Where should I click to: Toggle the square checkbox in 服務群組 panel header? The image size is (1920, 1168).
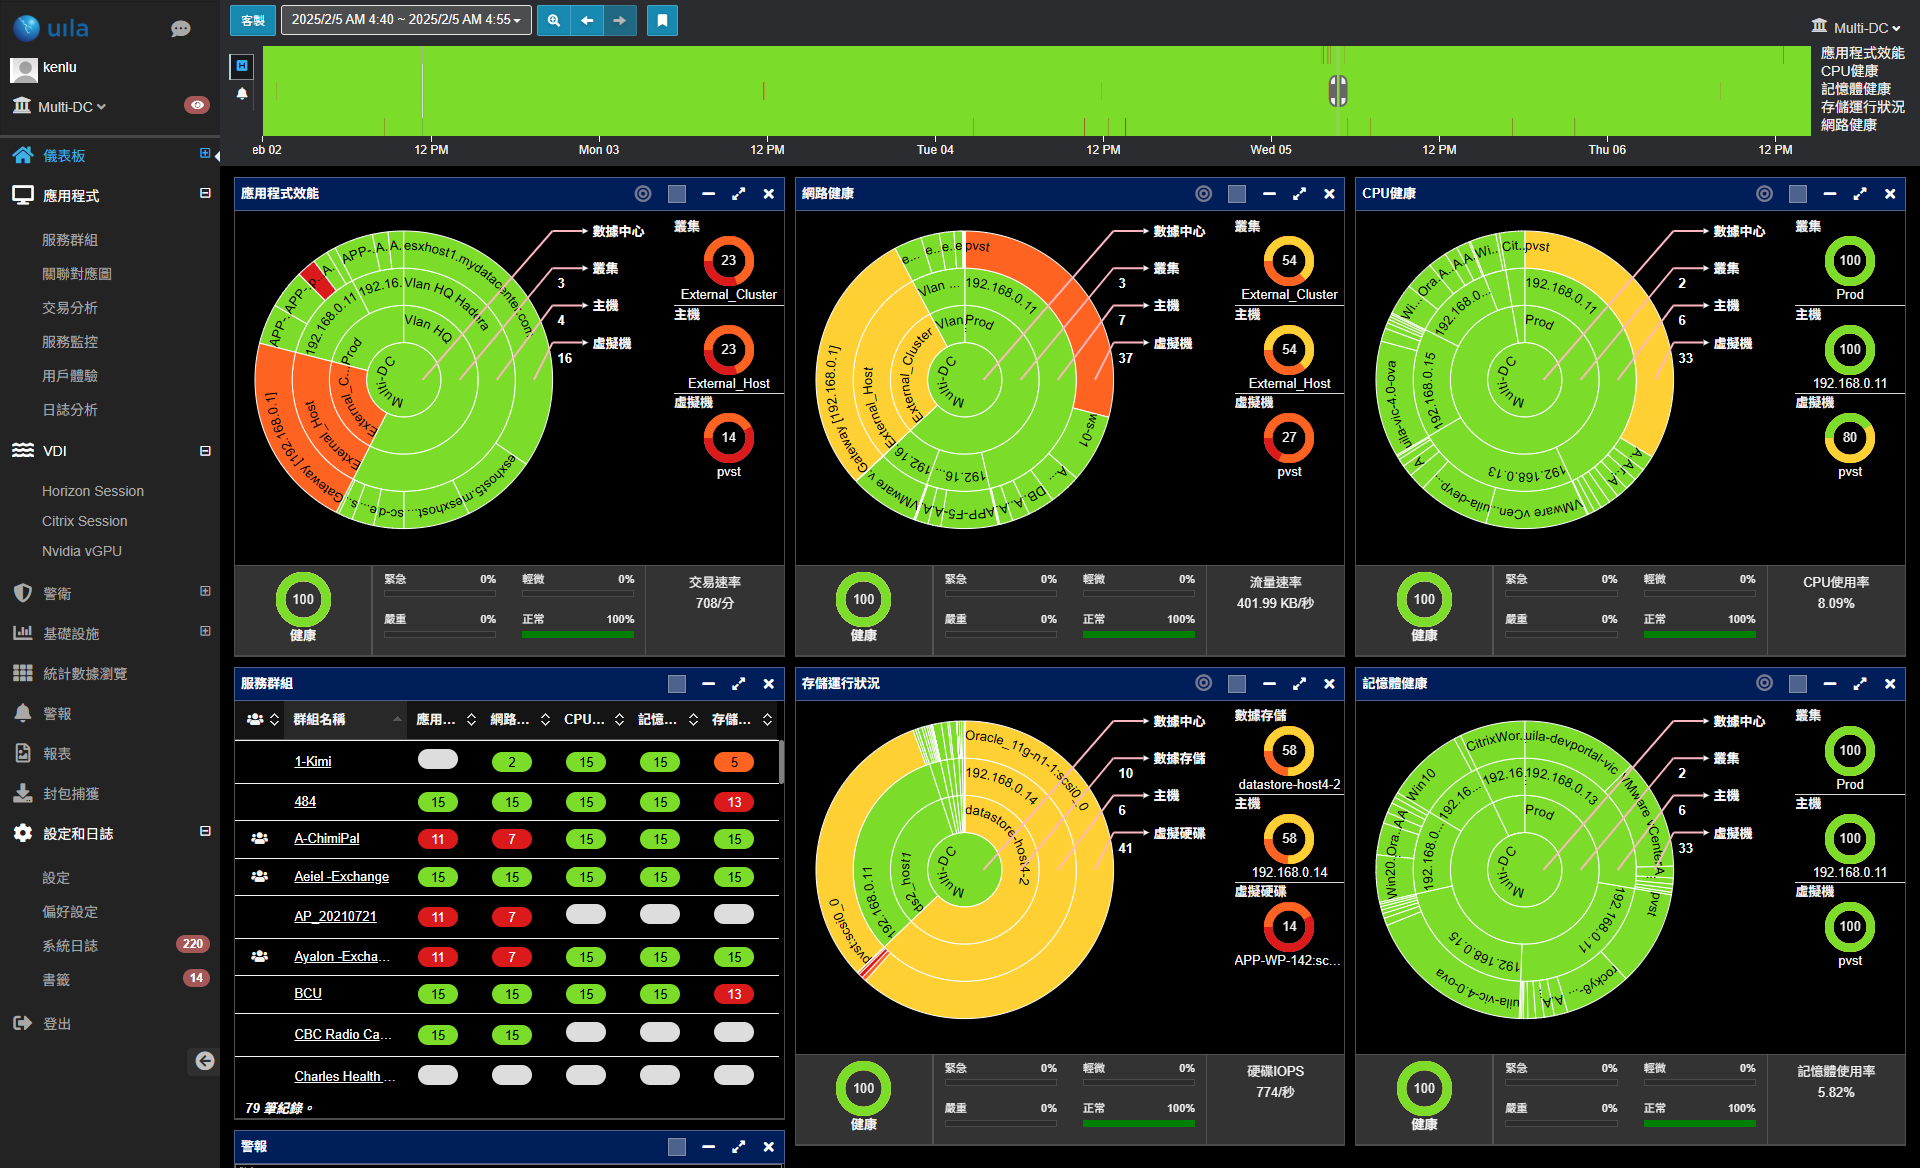(677, 684)
